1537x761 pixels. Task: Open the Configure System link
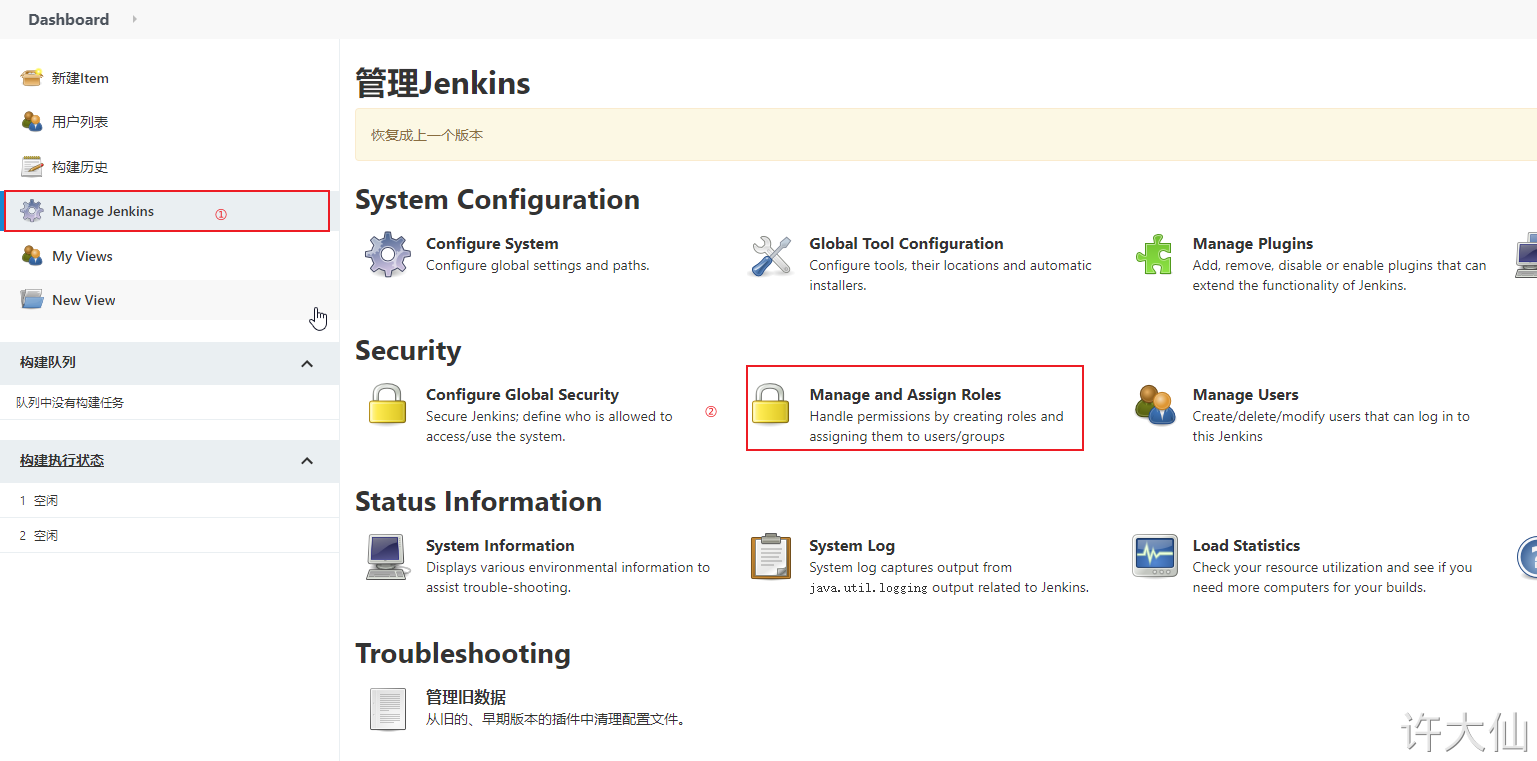point(492,243)
